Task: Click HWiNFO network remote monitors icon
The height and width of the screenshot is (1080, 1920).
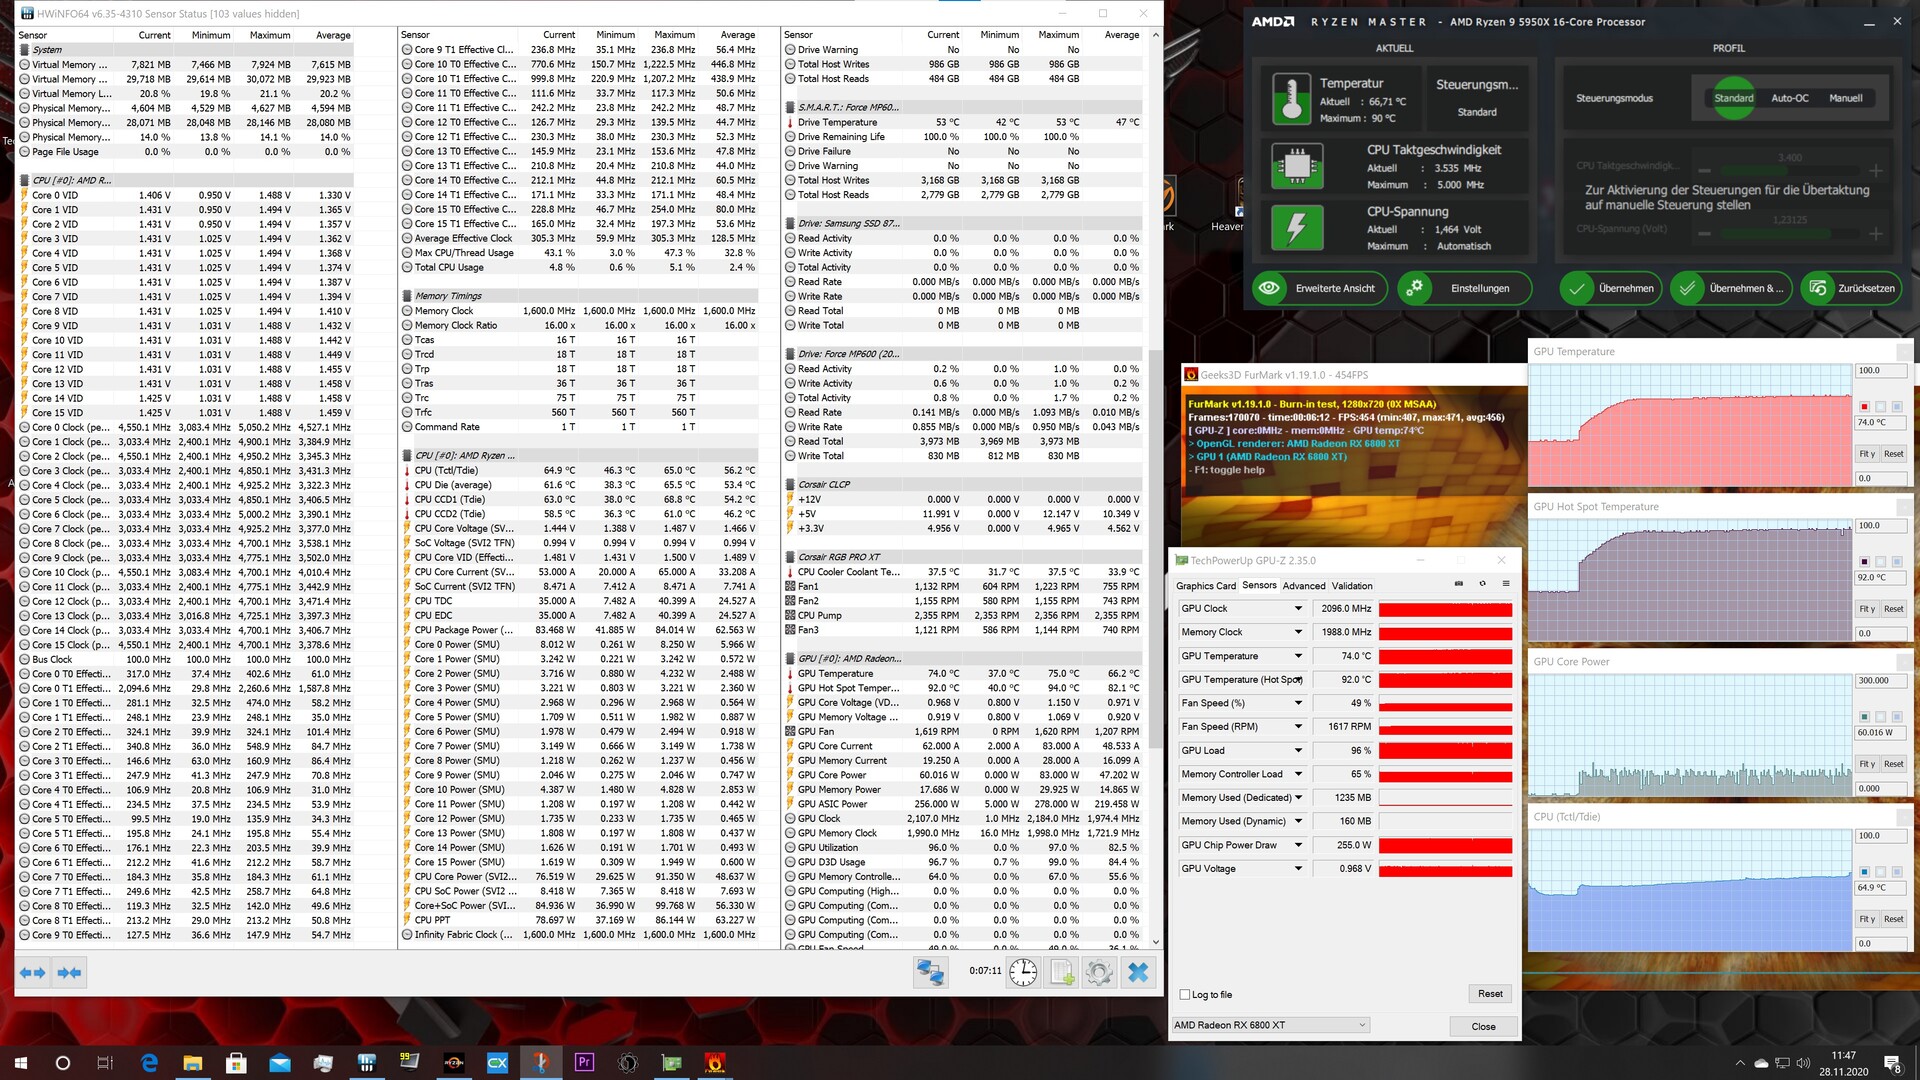Action: pos(930,972)
